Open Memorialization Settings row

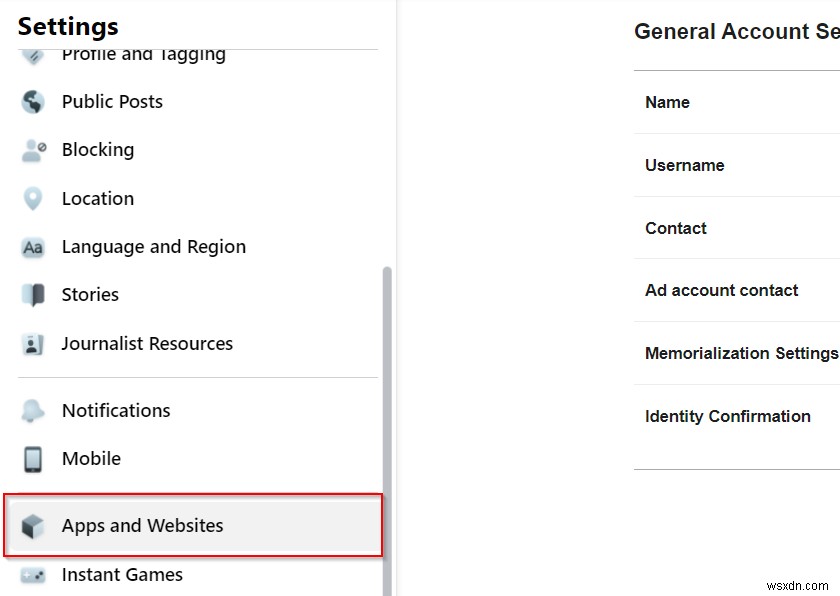[740, 353]
